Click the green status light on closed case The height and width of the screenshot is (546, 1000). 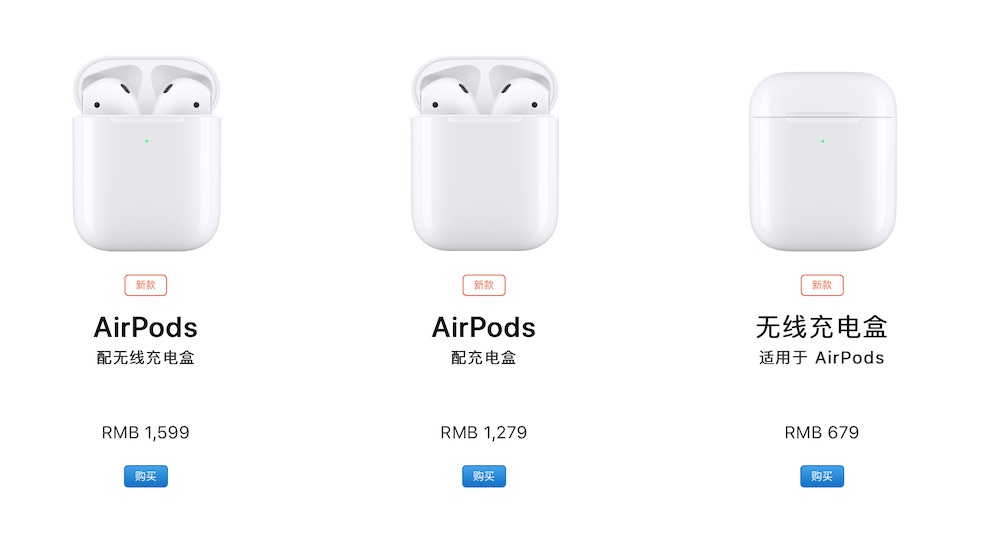822,141
